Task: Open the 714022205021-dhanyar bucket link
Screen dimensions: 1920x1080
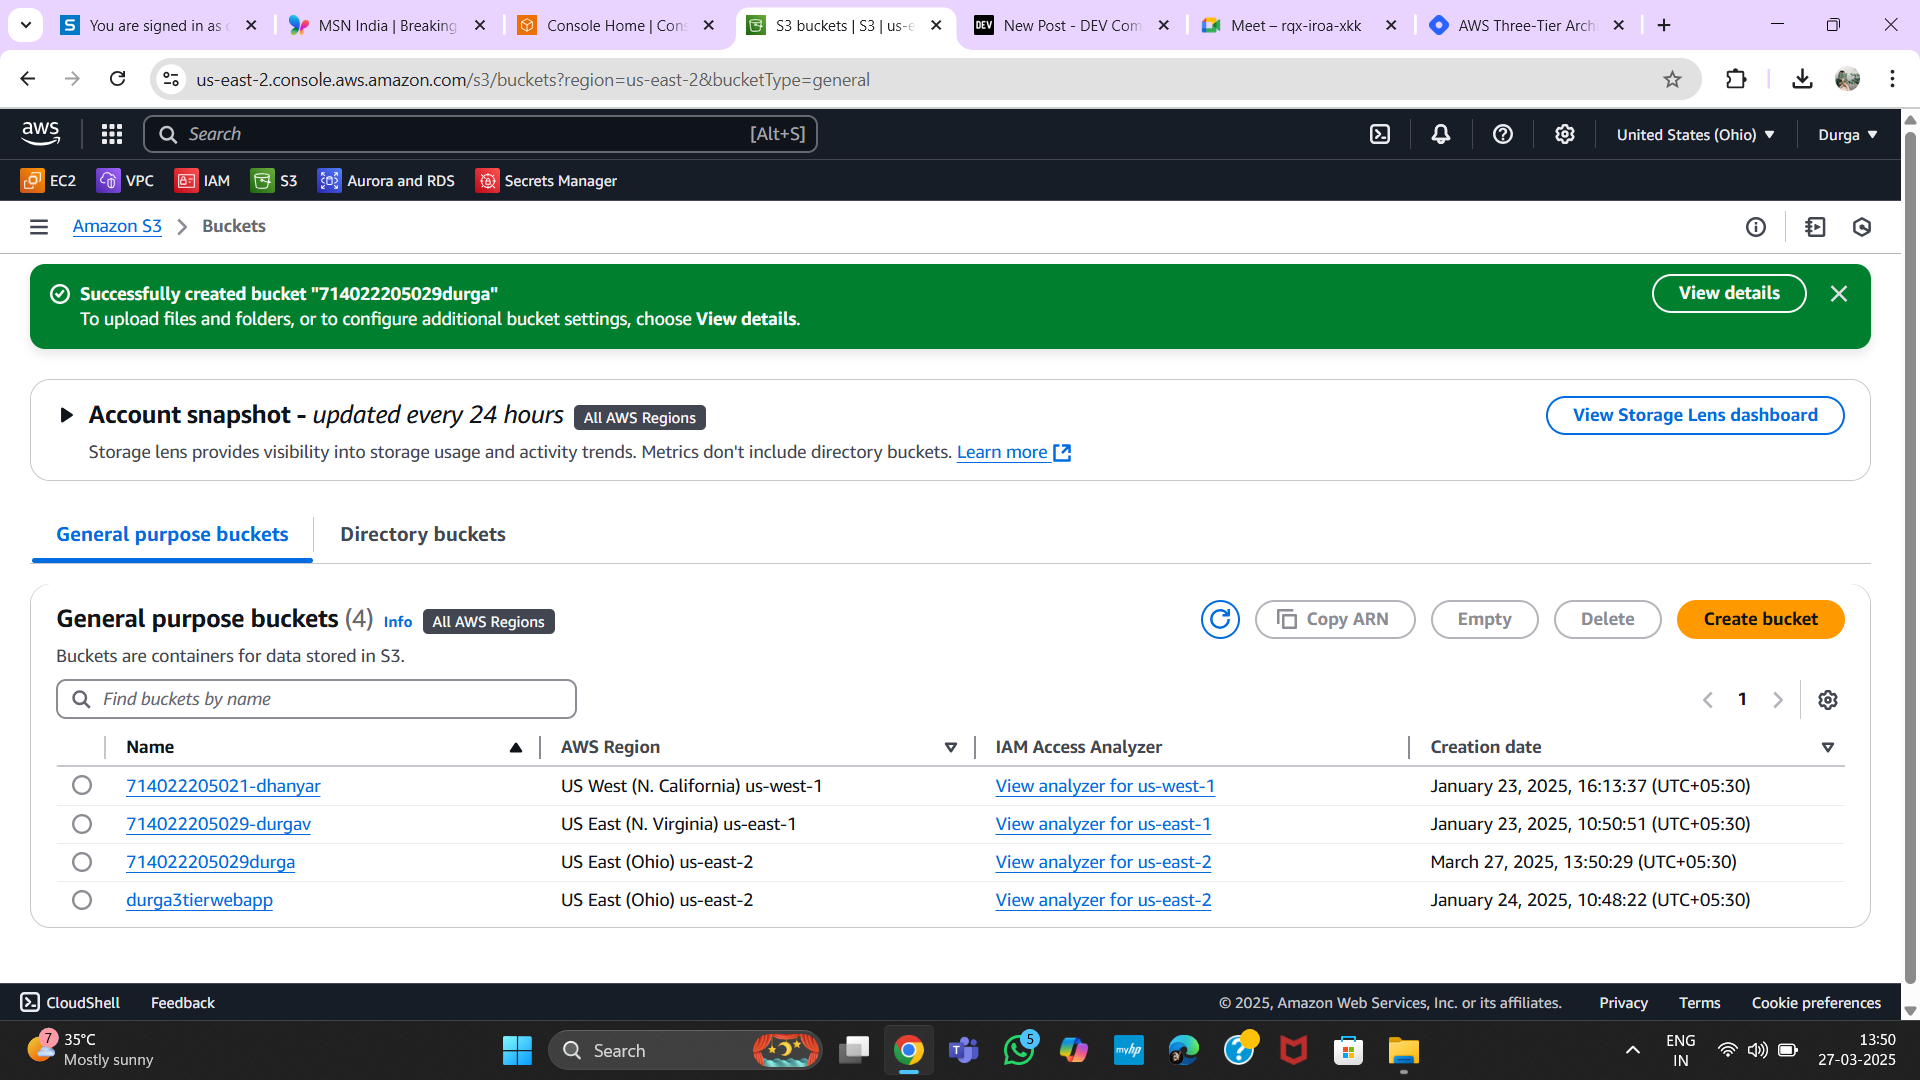Action: [x=223, y=785]
